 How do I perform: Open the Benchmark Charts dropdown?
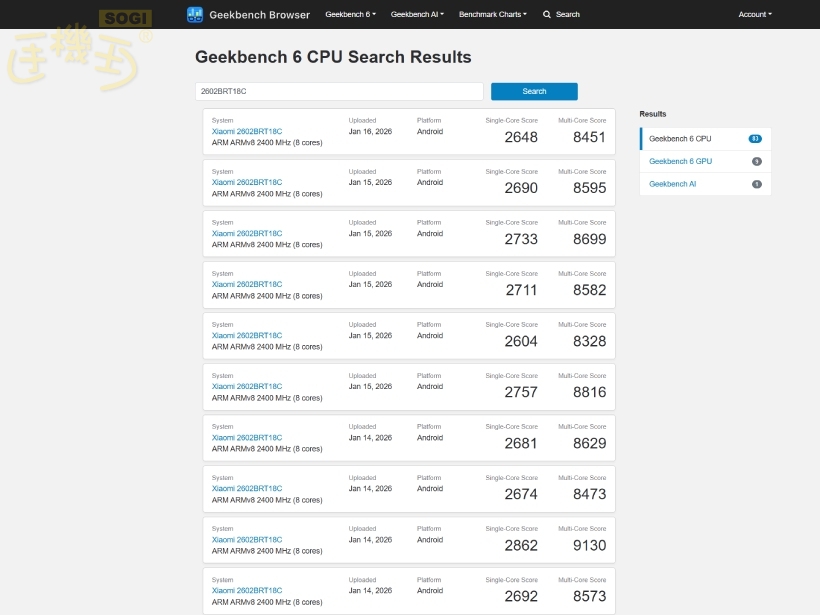493,15
